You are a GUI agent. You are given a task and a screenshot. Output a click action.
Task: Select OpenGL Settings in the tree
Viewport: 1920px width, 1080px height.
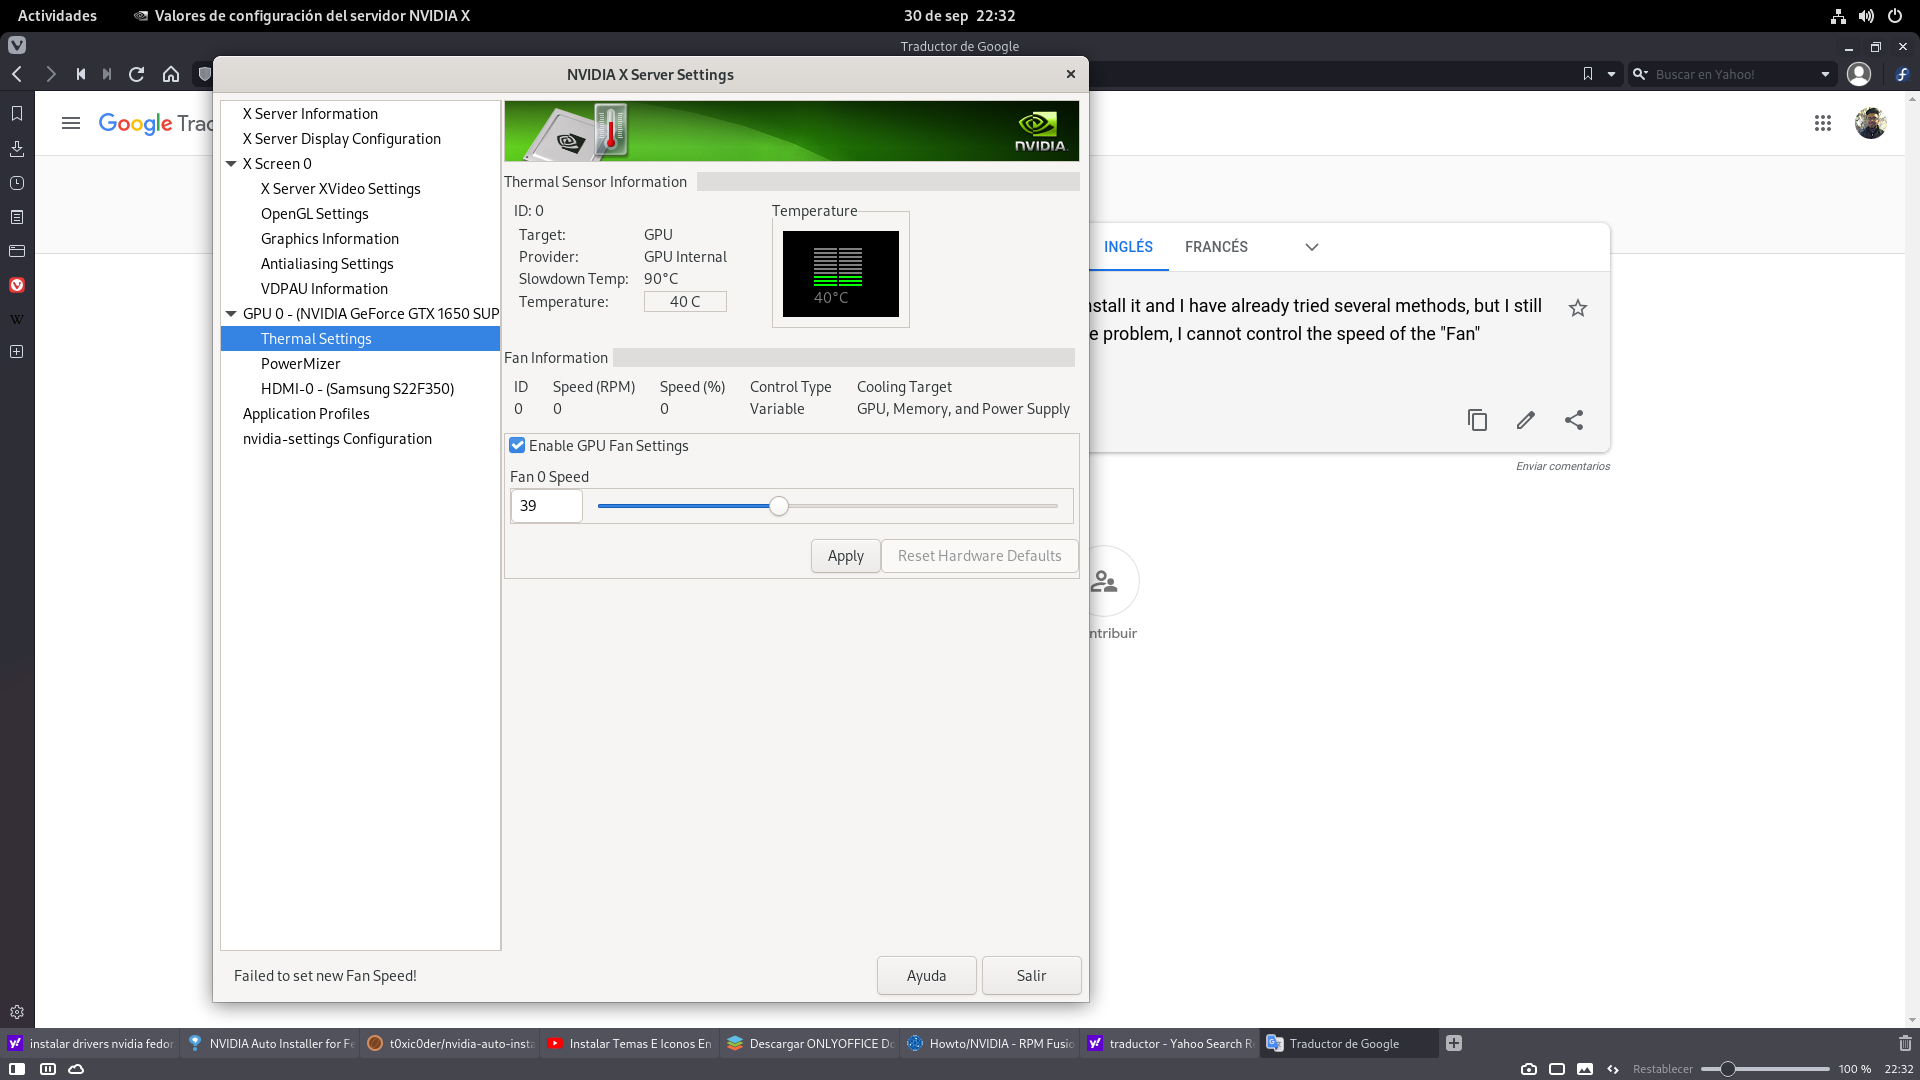(314, 214)
